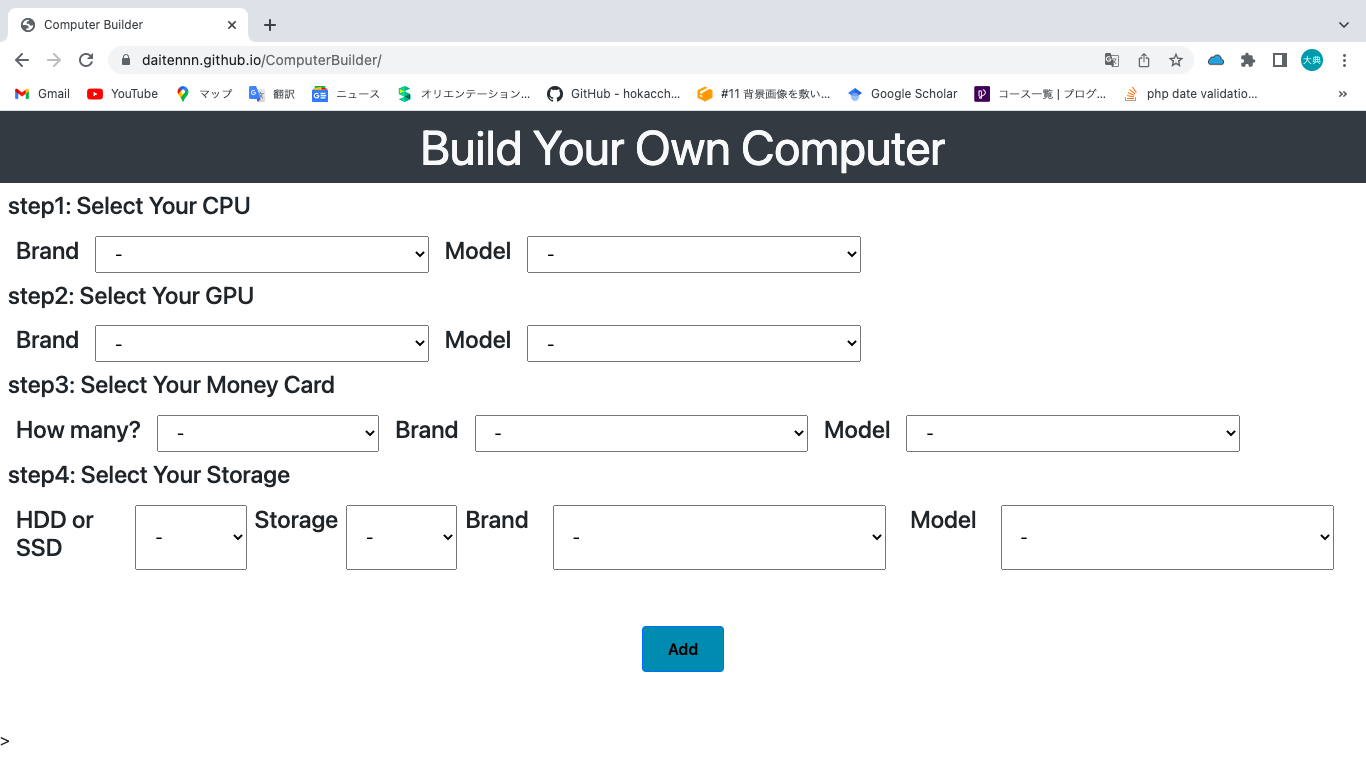Open the コース一覧 bookmark
Image resolution: width=1366 pixels, height=768 pixels.
(x=1041, y=94)
